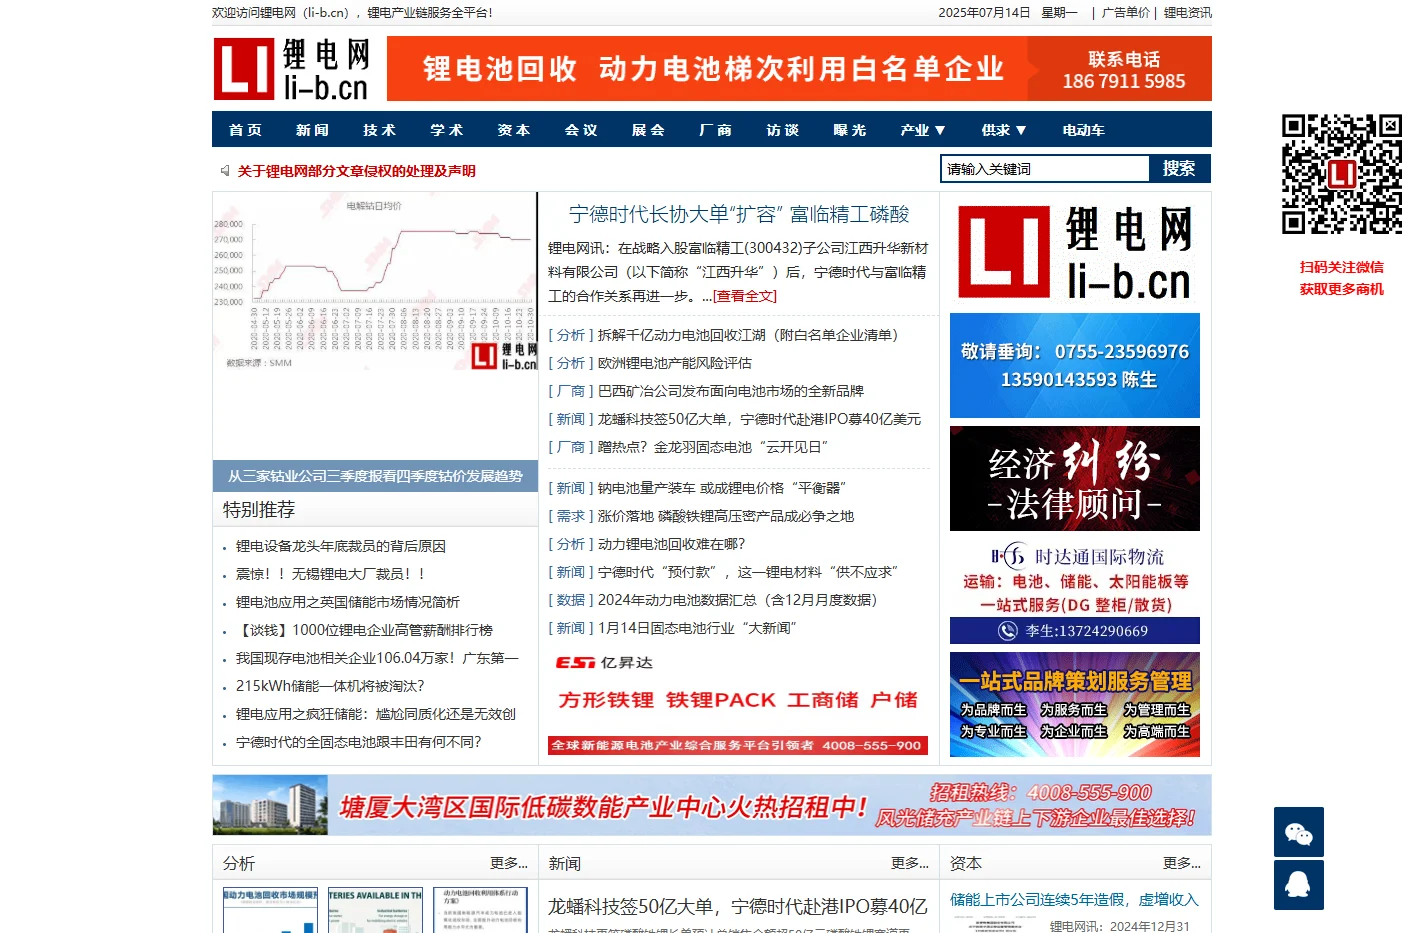Image resolution: width=1424 pixels, height=933 pixels.
Task: Open 215kWh储能一体机将被淘汰?
Action: [330, 686]
